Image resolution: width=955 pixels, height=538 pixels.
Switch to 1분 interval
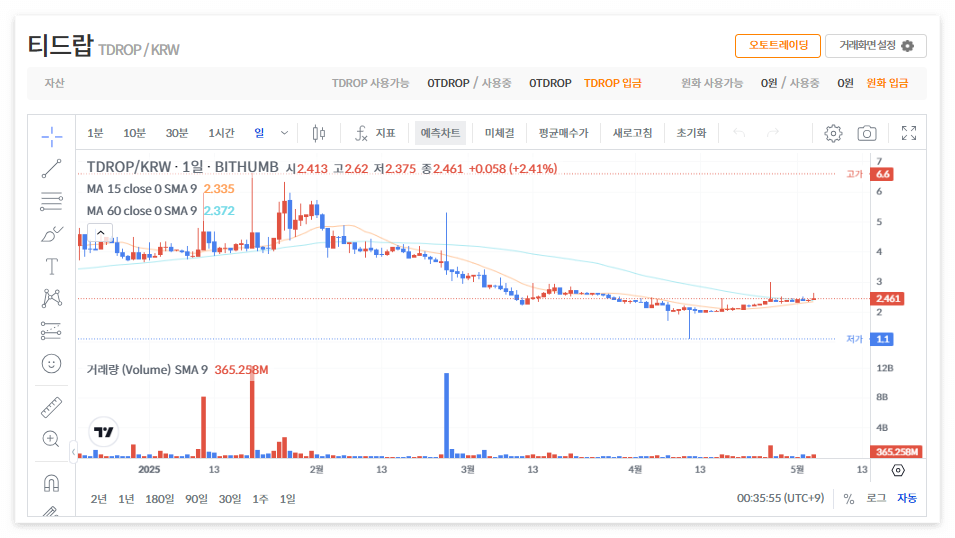point(95,133)
